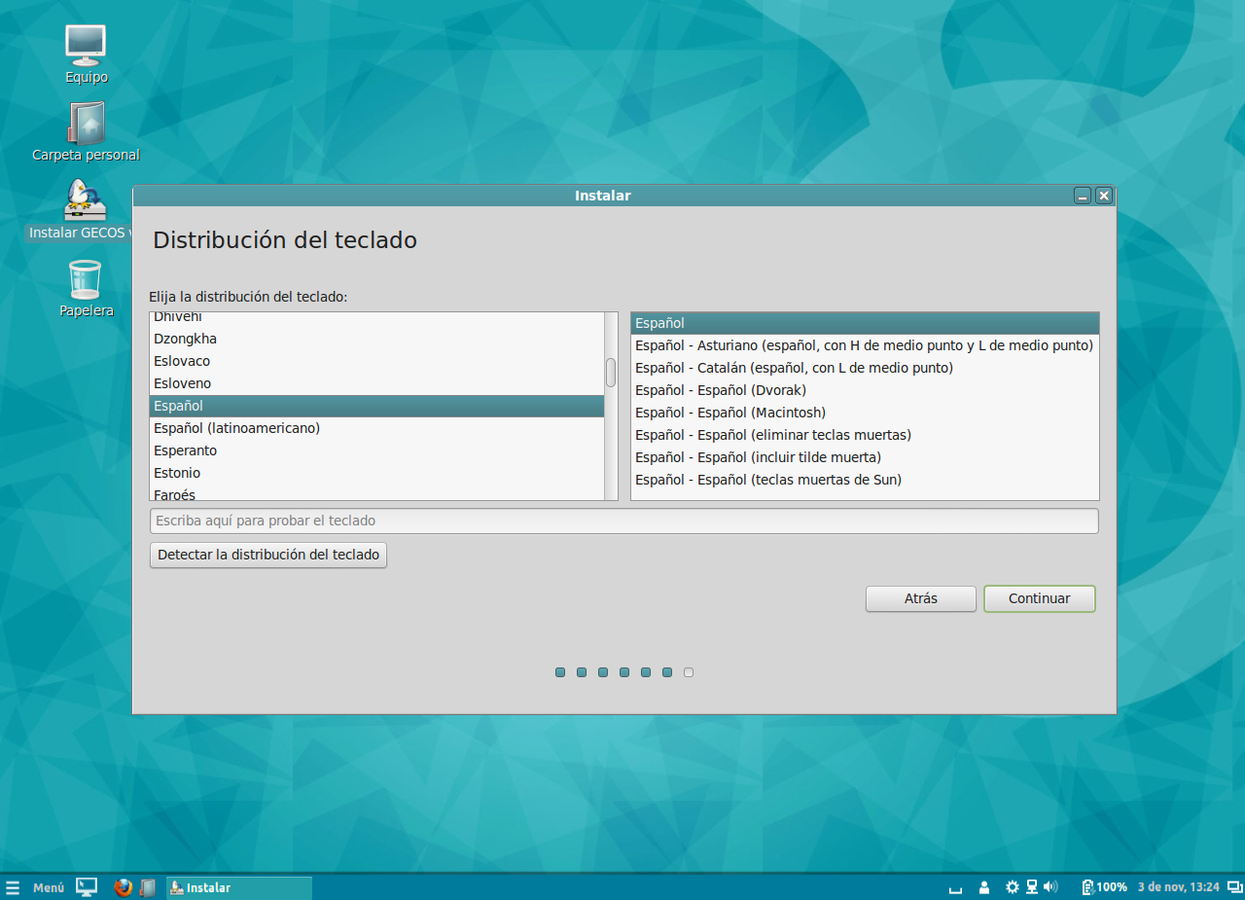Image resolution: width=1245 pixels, height=900 pixels.
Task: Click the settings gear icon in tray
Action: point(1012,887)
